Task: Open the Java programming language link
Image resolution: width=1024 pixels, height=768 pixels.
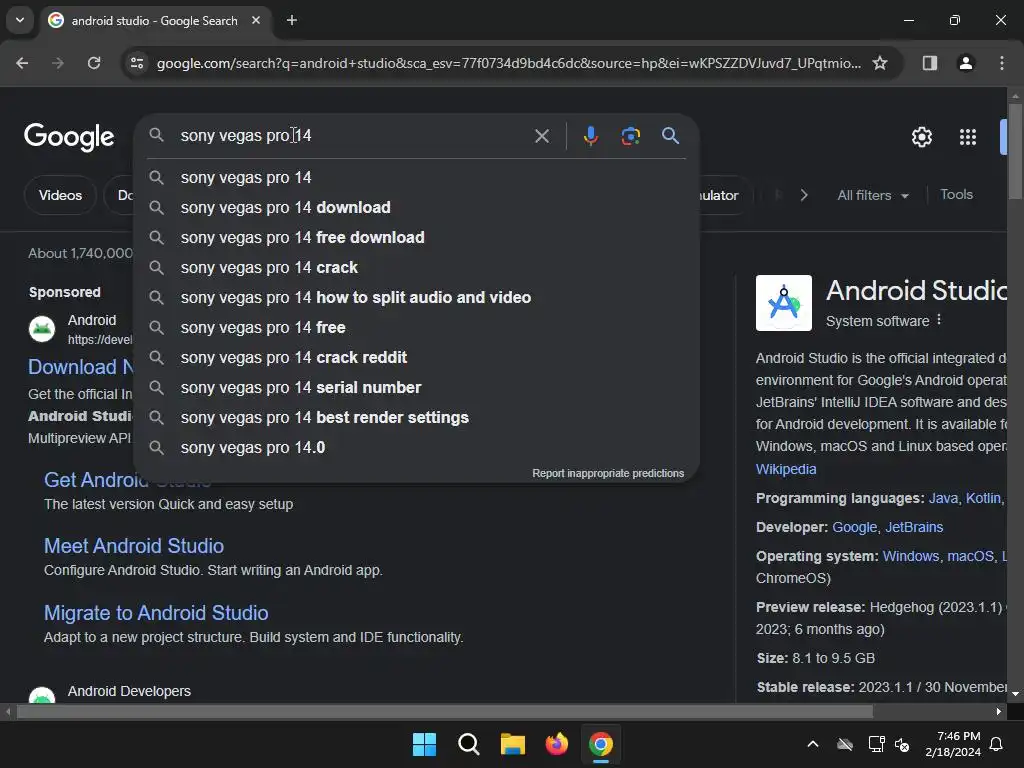Action: (943, 498)
